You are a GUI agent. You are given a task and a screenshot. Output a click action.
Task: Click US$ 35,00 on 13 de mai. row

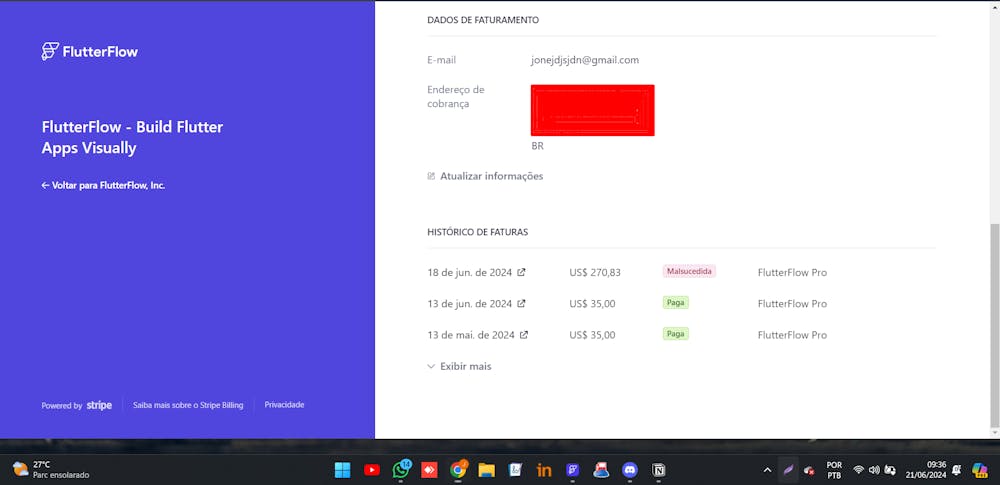pyautogui.click(x=592, y=335)
